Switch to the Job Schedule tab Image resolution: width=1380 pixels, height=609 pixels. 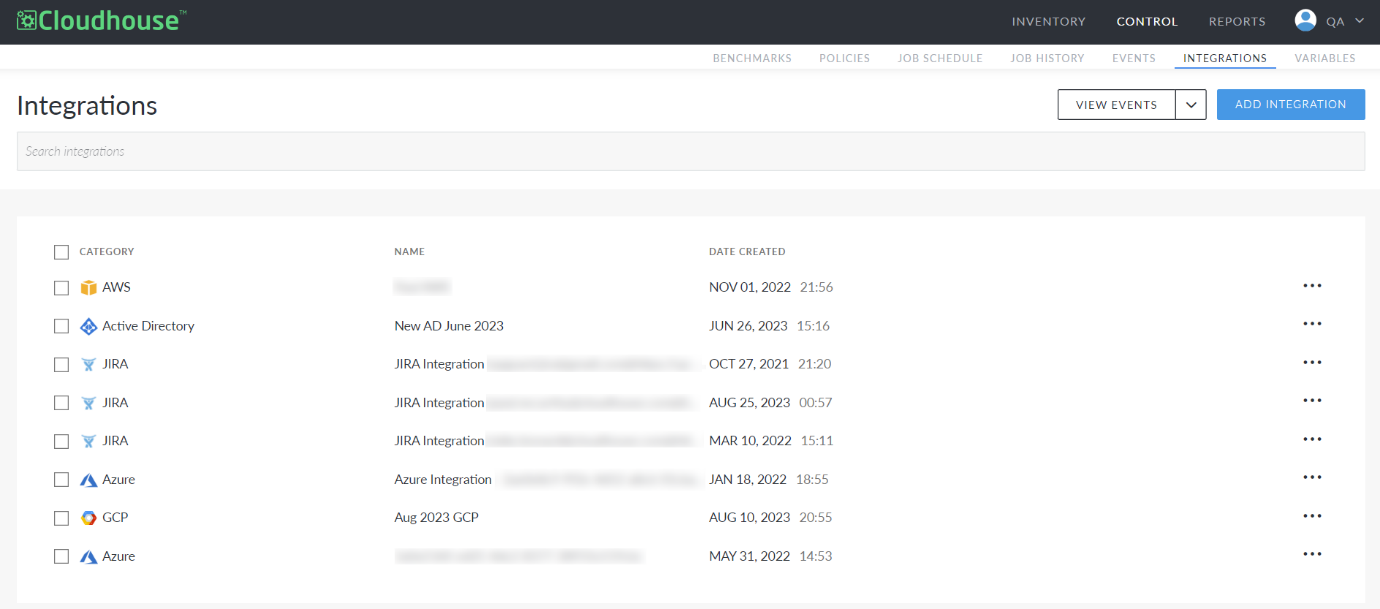(x=940, y=58)
